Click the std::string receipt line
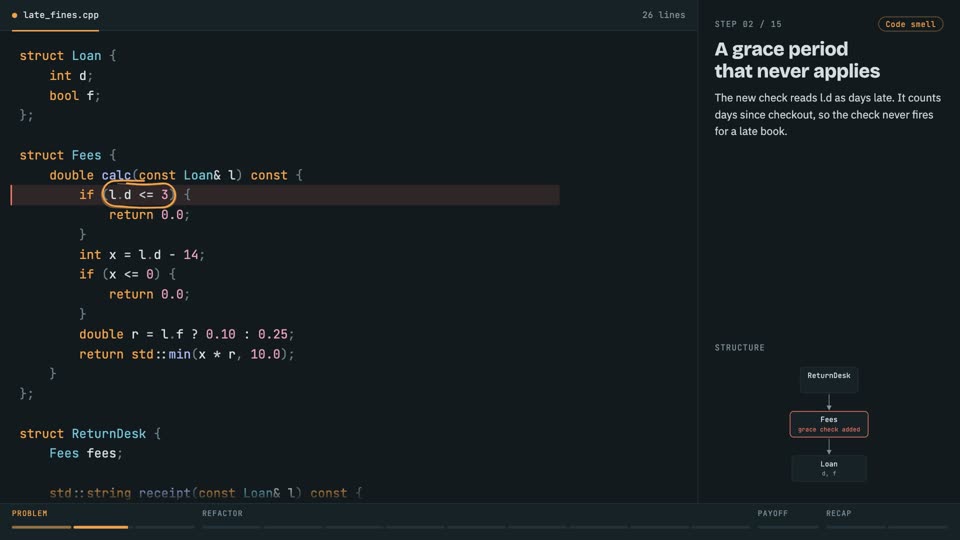960x540 pixels. 206,493
